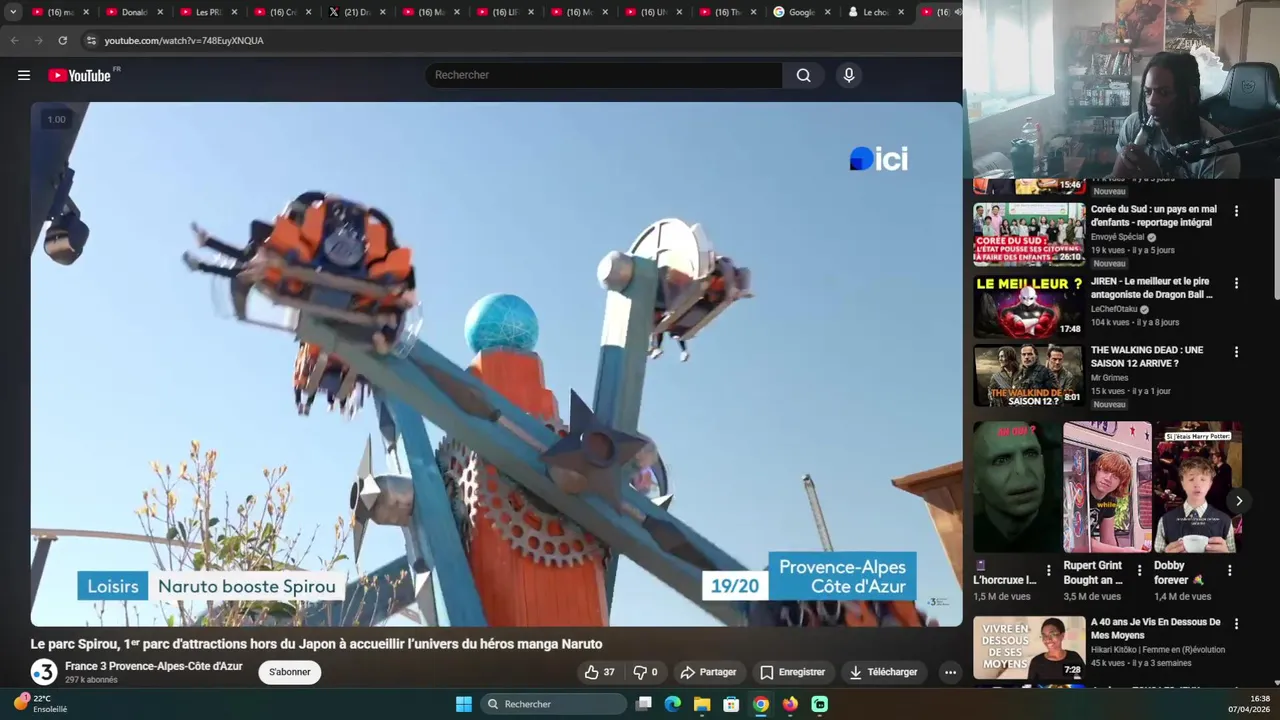Open JIREN Dragon Ball video title

click(1151, 288)
